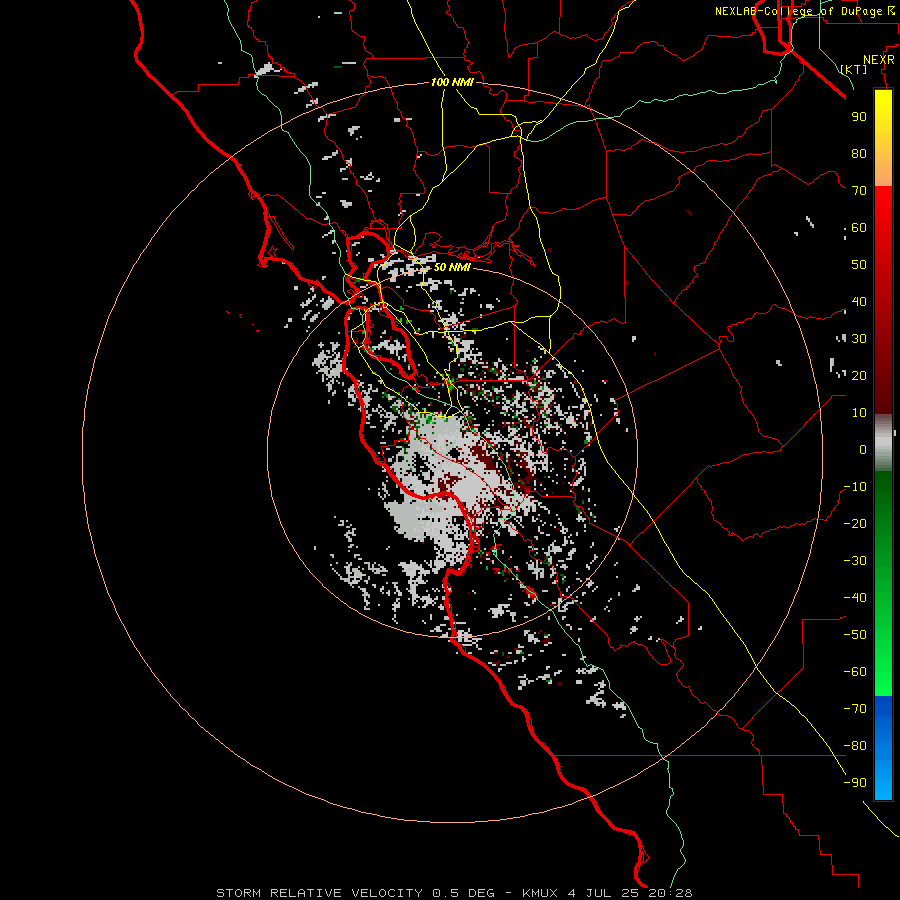Click the gray zero-velocity segment of the color bar

point(883,443)
